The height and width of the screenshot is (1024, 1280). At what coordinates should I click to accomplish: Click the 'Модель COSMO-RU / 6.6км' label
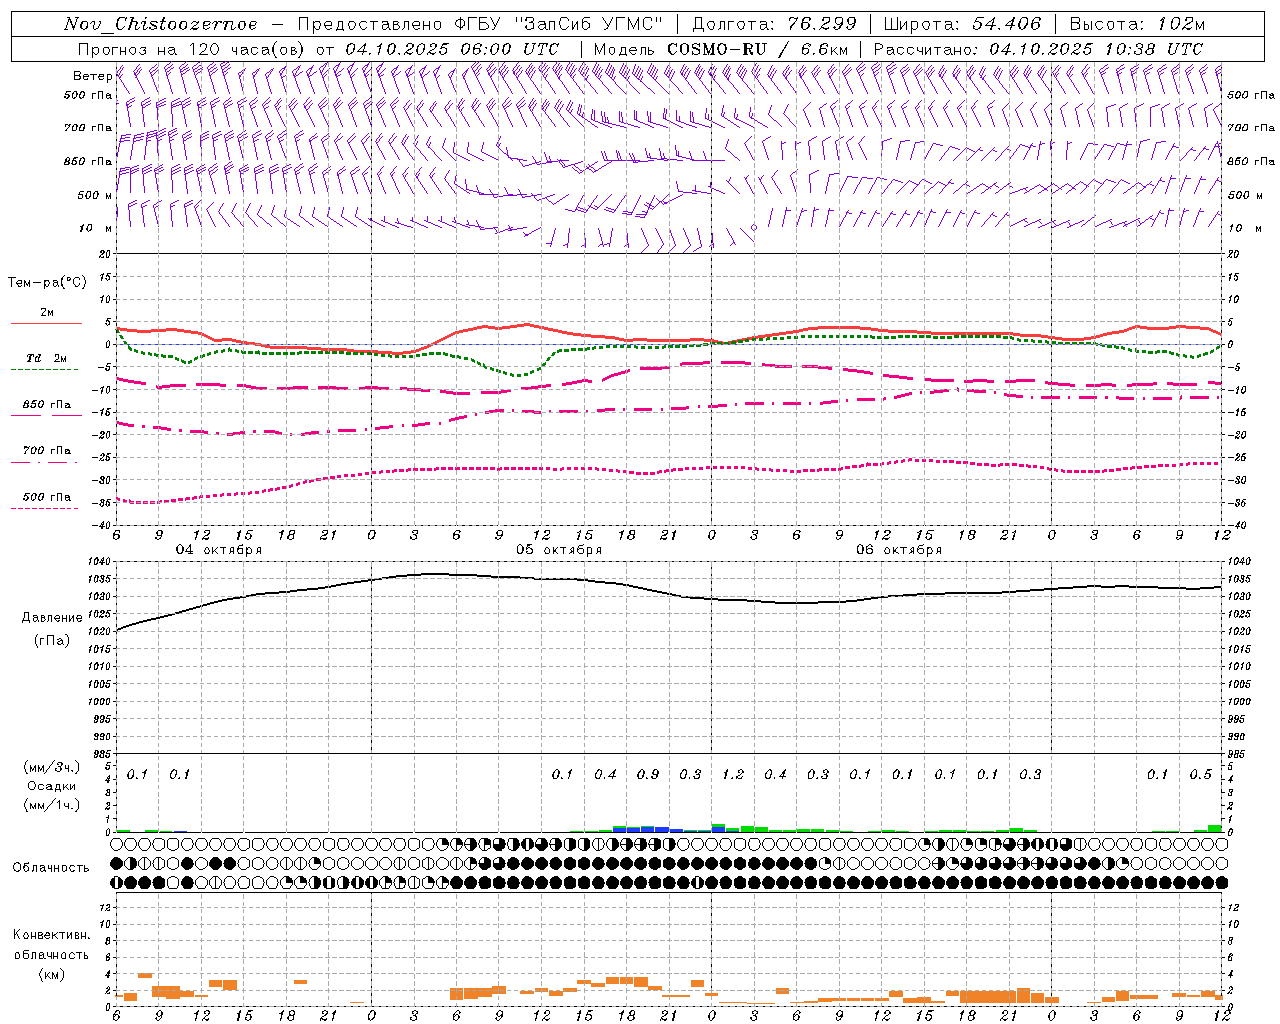721,49
